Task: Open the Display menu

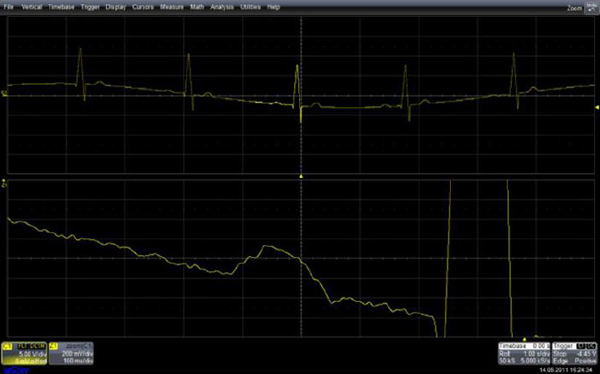Action: (x=116, y=7)
